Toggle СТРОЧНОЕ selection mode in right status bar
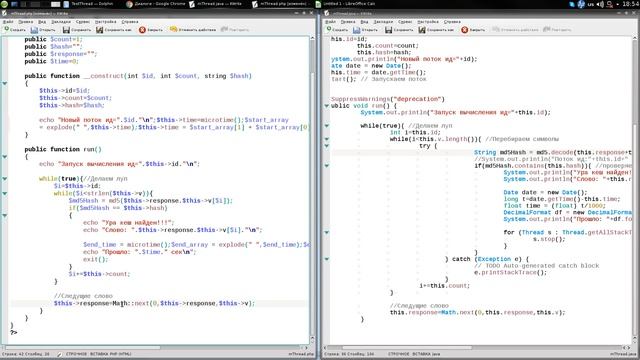 [399, 354]
